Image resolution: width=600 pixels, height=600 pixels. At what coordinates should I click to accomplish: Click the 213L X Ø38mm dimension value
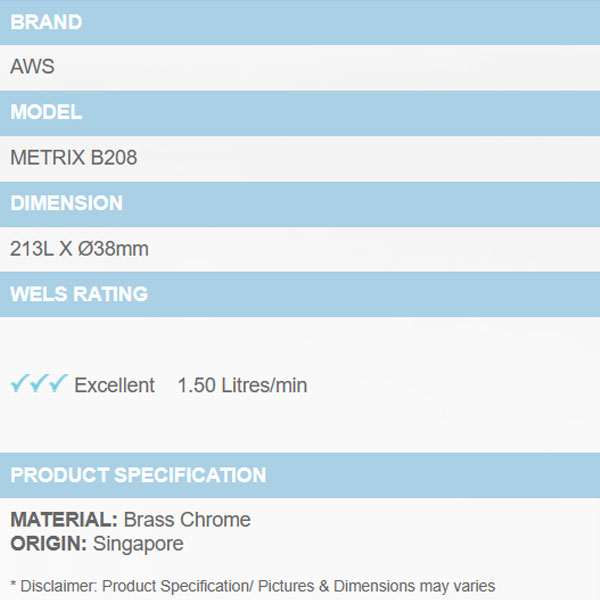coord(79,249)
